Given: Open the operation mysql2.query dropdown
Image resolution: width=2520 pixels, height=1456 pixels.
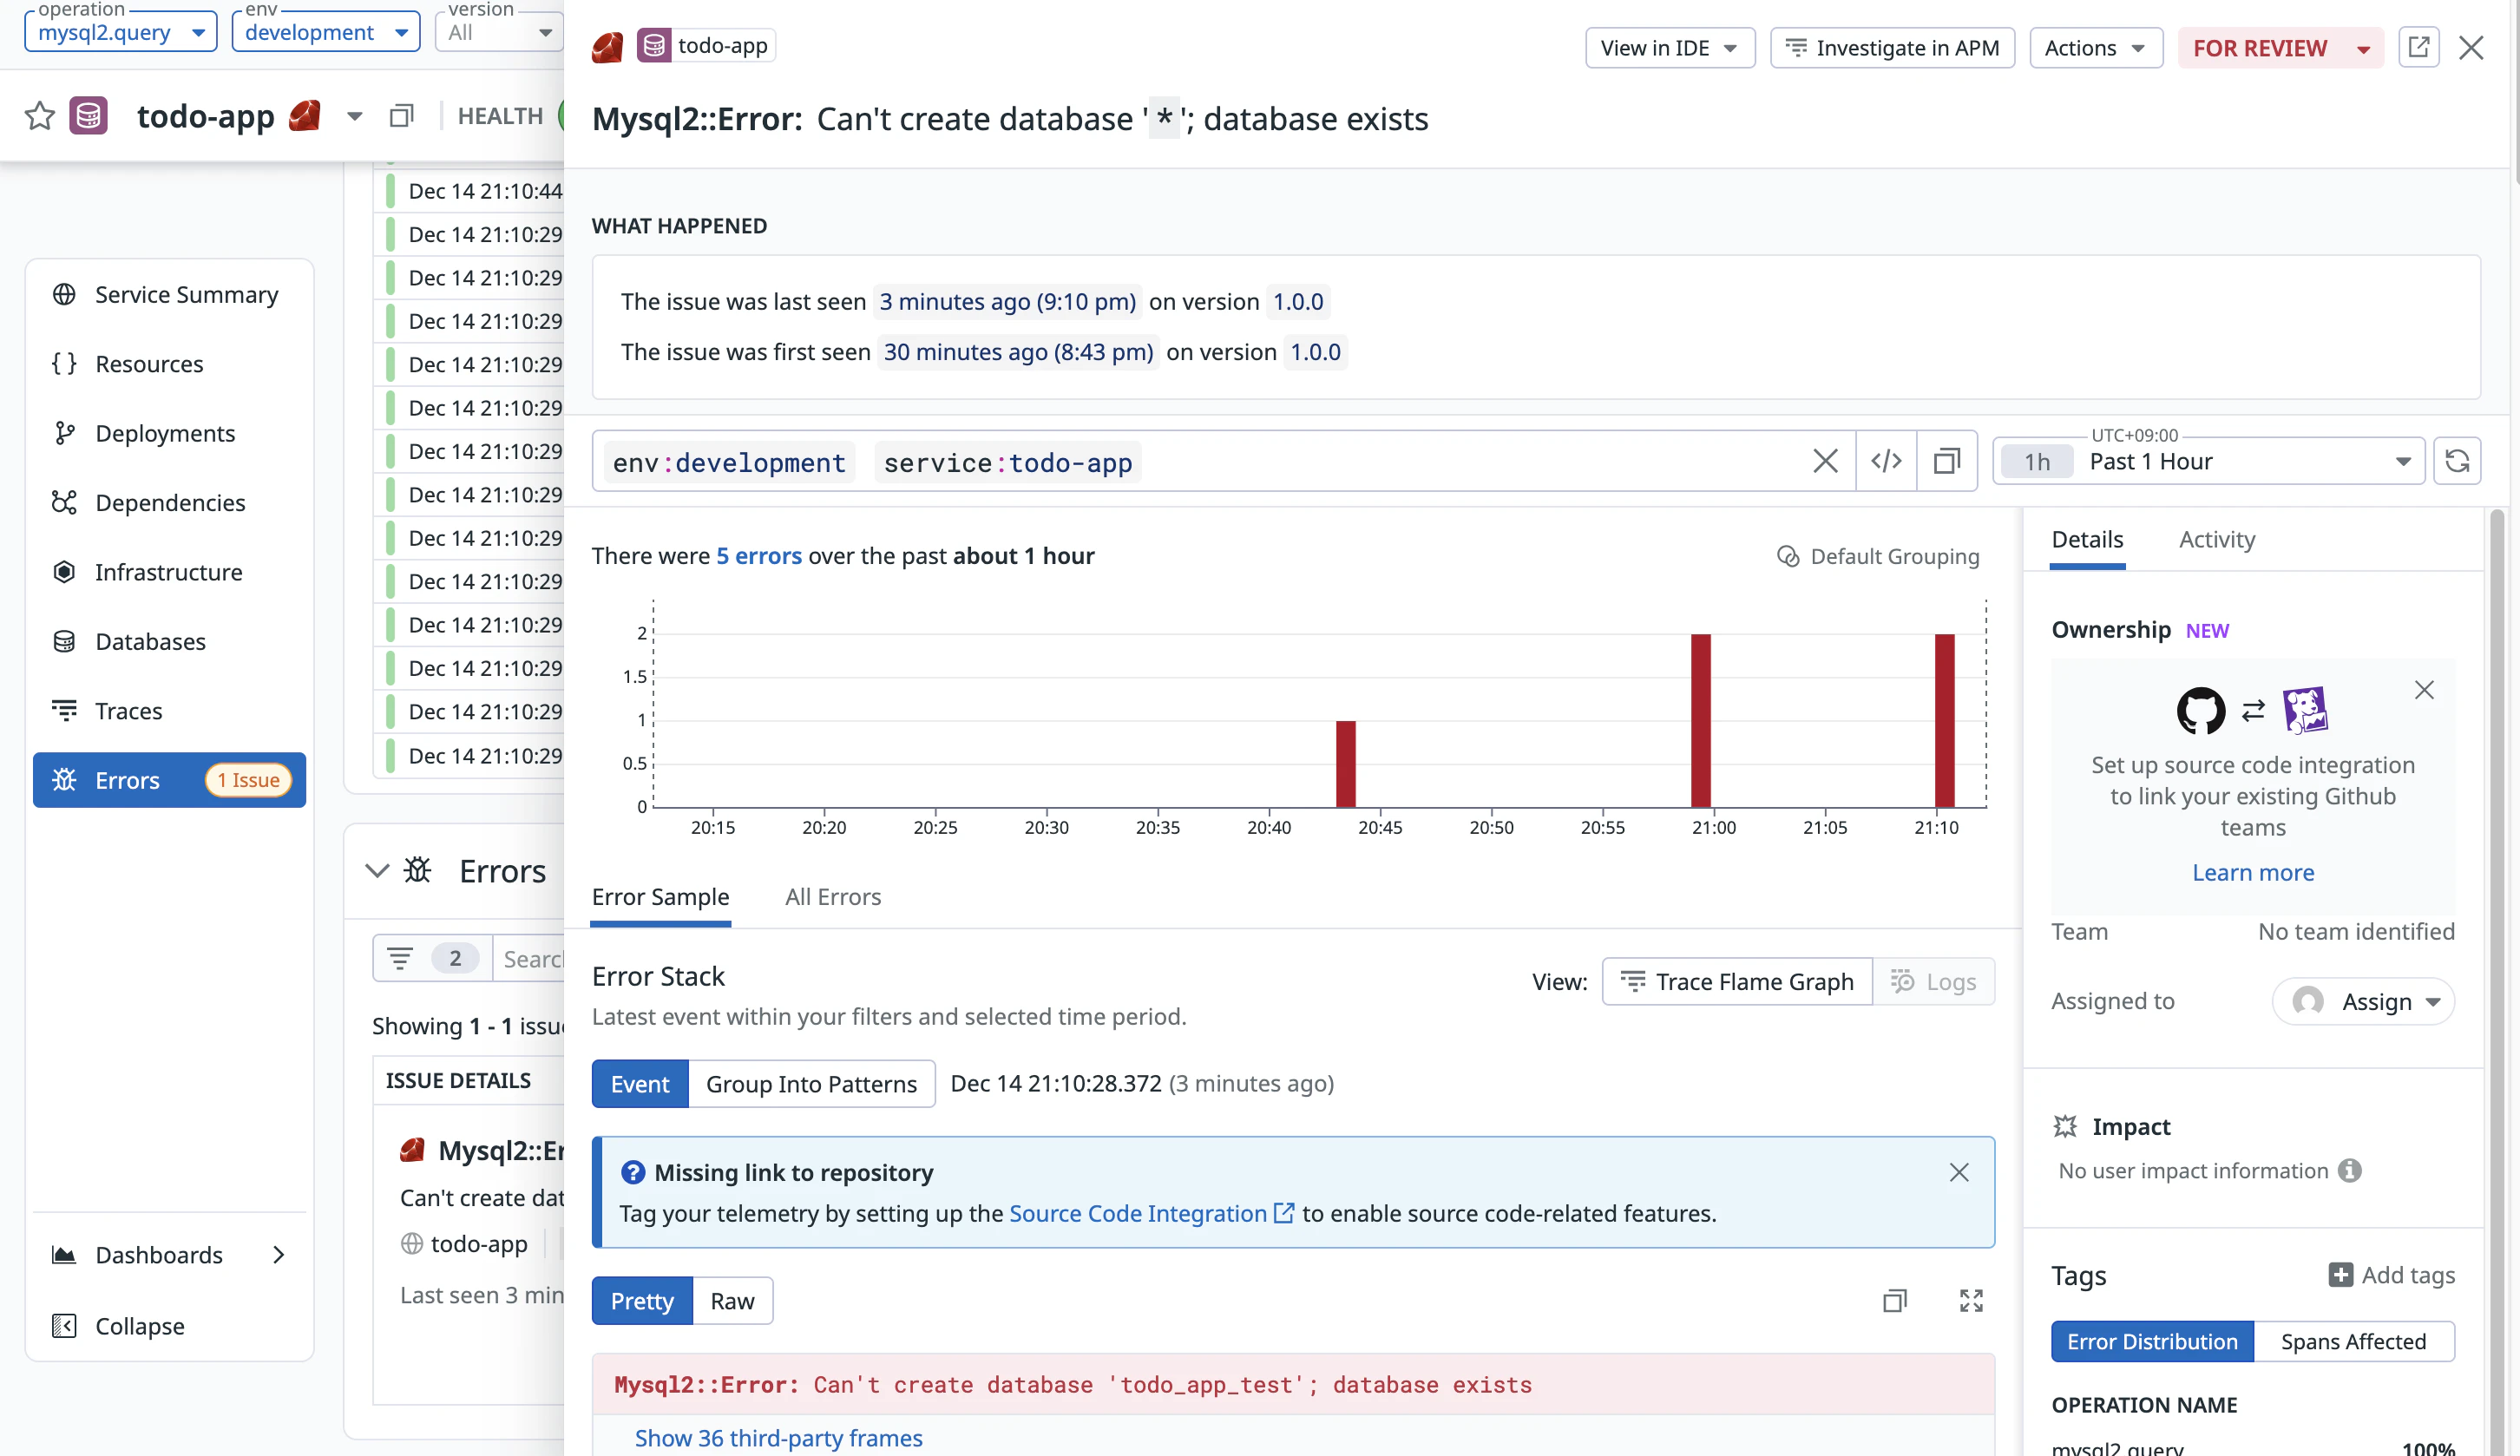Looking at the screenshot, I should click(x=121, y=32).
